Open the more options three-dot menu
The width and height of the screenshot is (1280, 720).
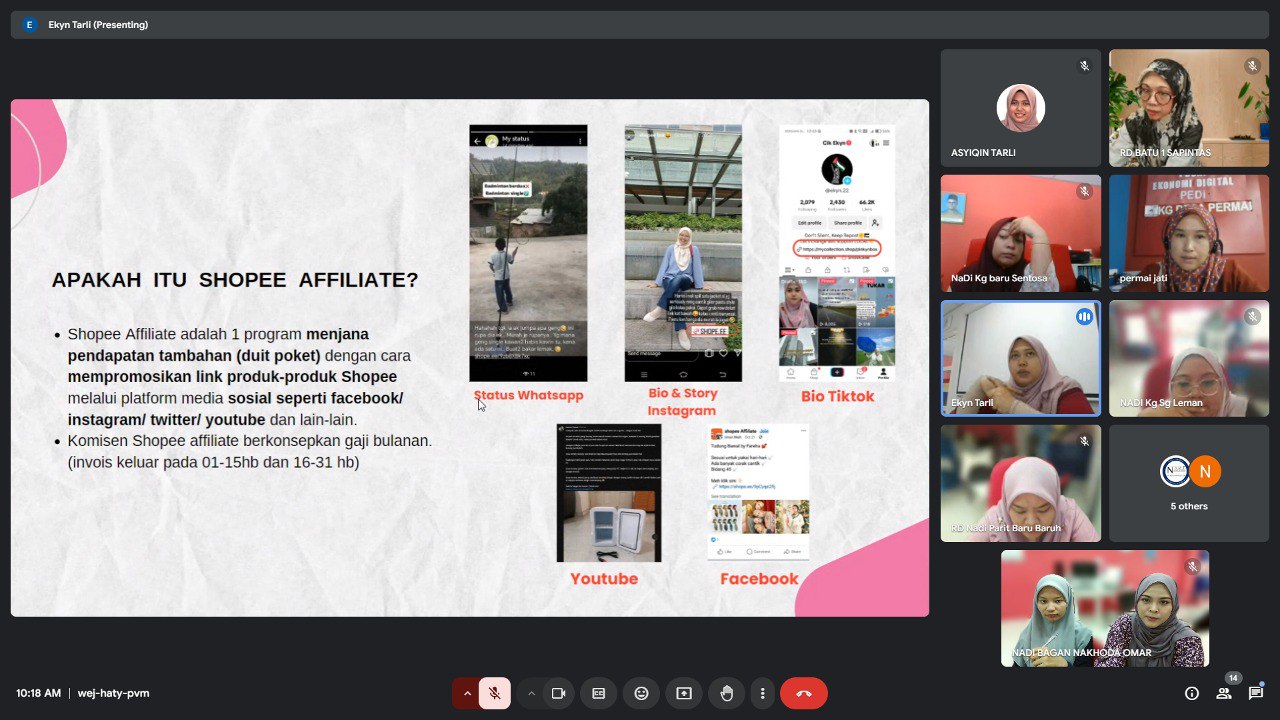click(763, 693)
